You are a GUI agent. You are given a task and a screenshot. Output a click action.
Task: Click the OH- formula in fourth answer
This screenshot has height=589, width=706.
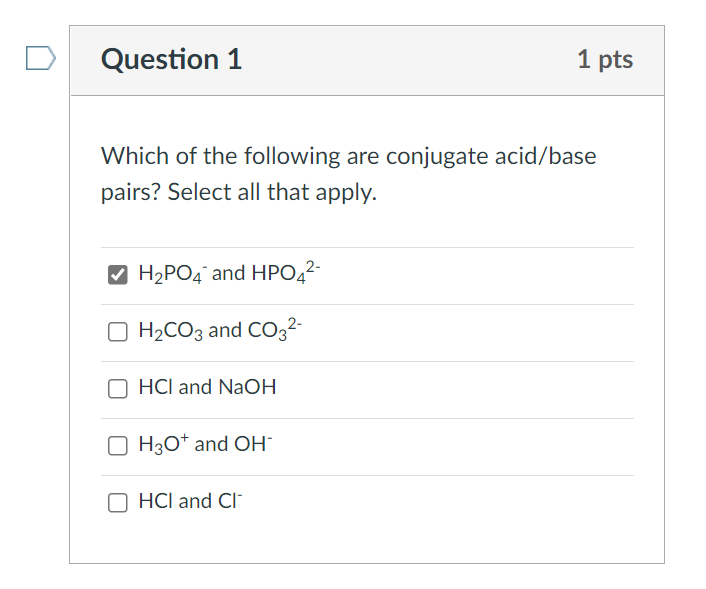pyautogui.click(x=253, y=444)
